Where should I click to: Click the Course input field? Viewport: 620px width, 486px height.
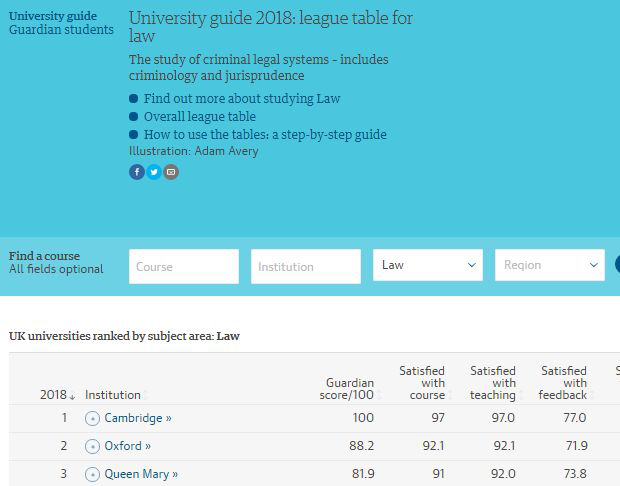point(184,267)
